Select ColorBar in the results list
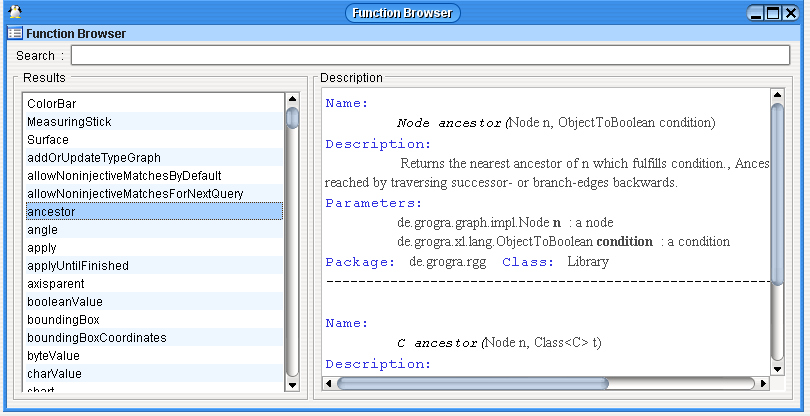Screen dimensions: 810x416 pyautogui.click(x=52, y=104)
